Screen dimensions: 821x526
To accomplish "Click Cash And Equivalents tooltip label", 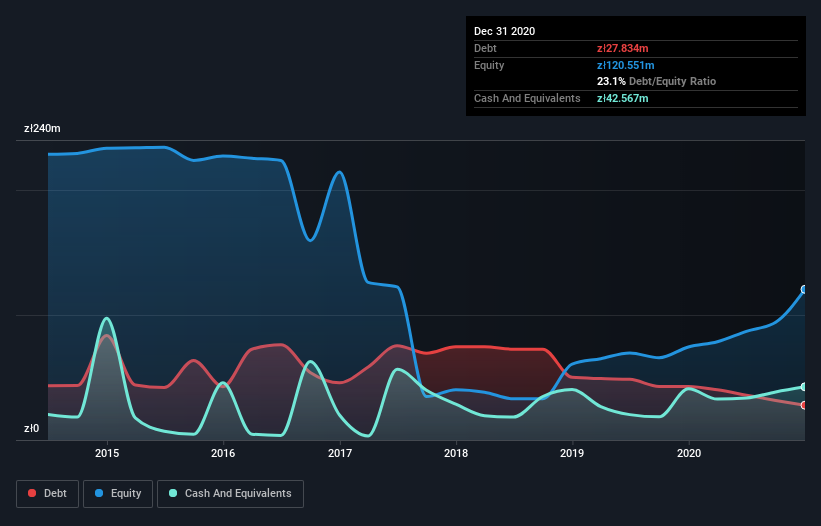I will (x=527, y=98).
